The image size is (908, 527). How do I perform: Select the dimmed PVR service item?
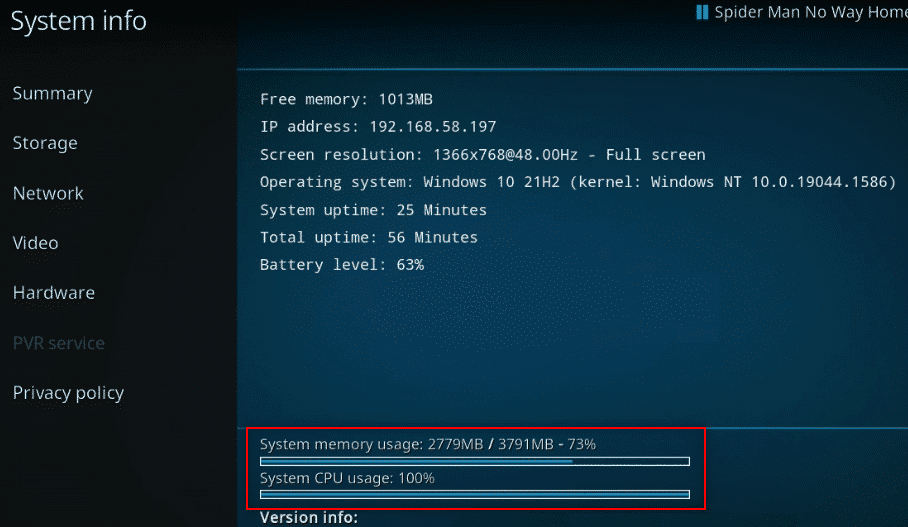click(59, 343)
